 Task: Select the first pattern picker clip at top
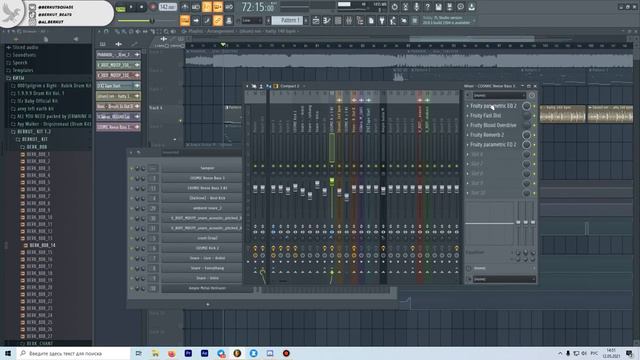118,54
